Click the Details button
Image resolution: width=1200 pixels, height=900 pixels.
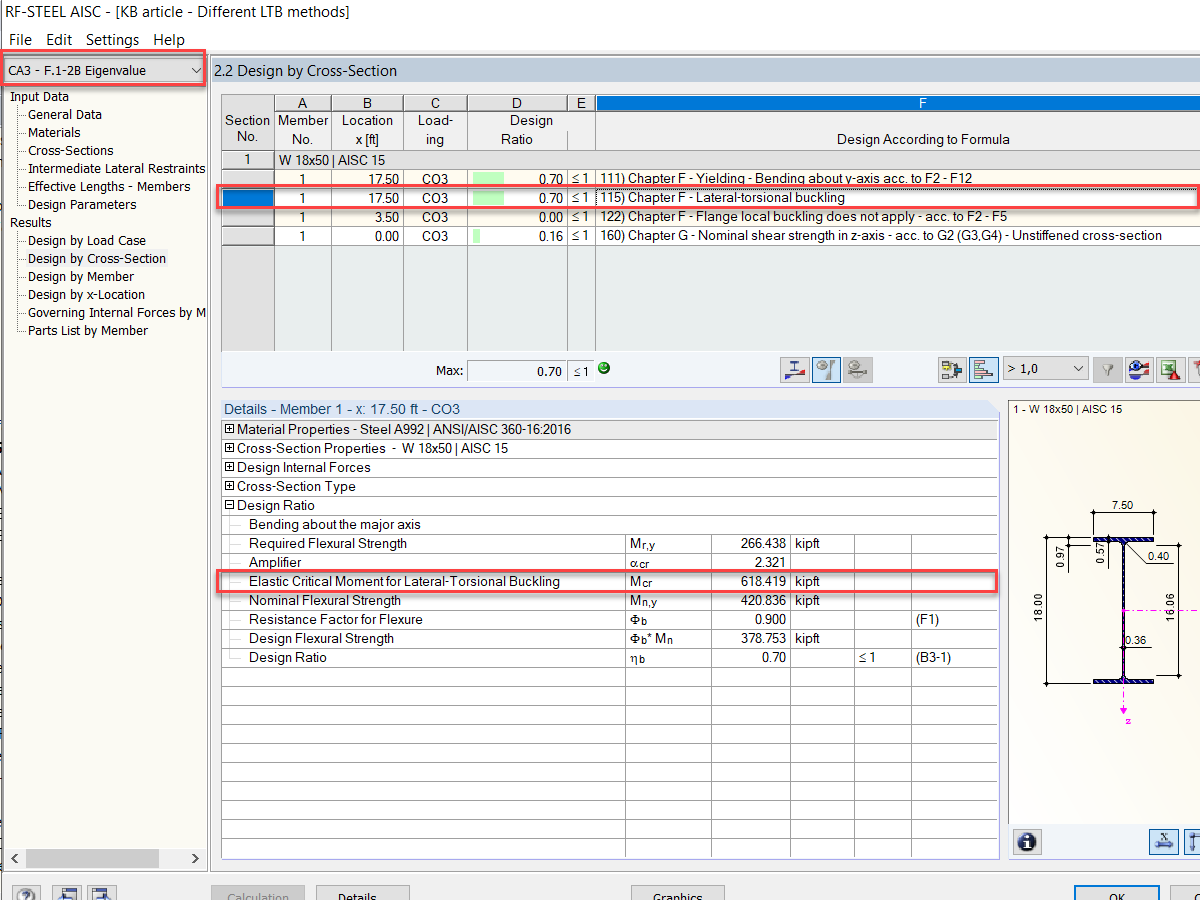362,893
